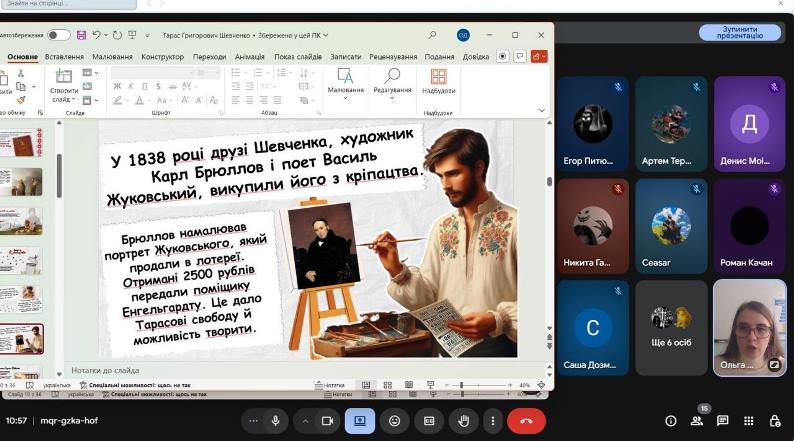Click the Format Painter brush icon
The image size is (794, 441).
(21, 100)
